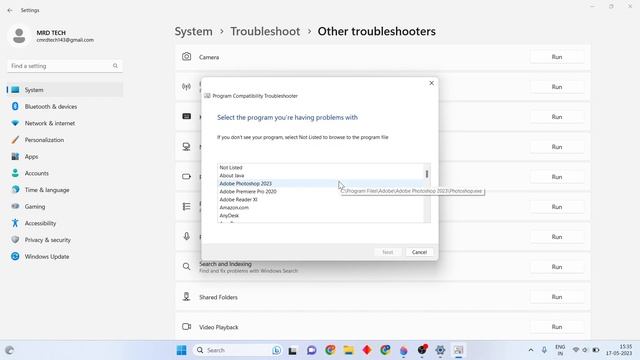Screen dimensions: 640x360
Task: Click the Shared Folders icon
Action: pyautogui.click(x=187, y=297)
